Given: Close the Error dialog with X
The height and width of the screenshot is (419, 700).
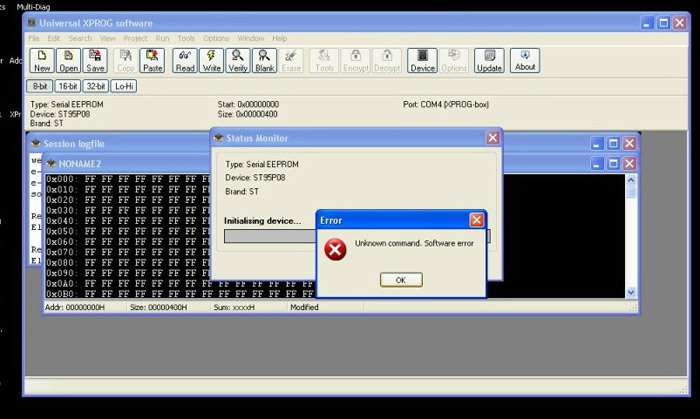Looking at the screenshot, I should [476, 220].
